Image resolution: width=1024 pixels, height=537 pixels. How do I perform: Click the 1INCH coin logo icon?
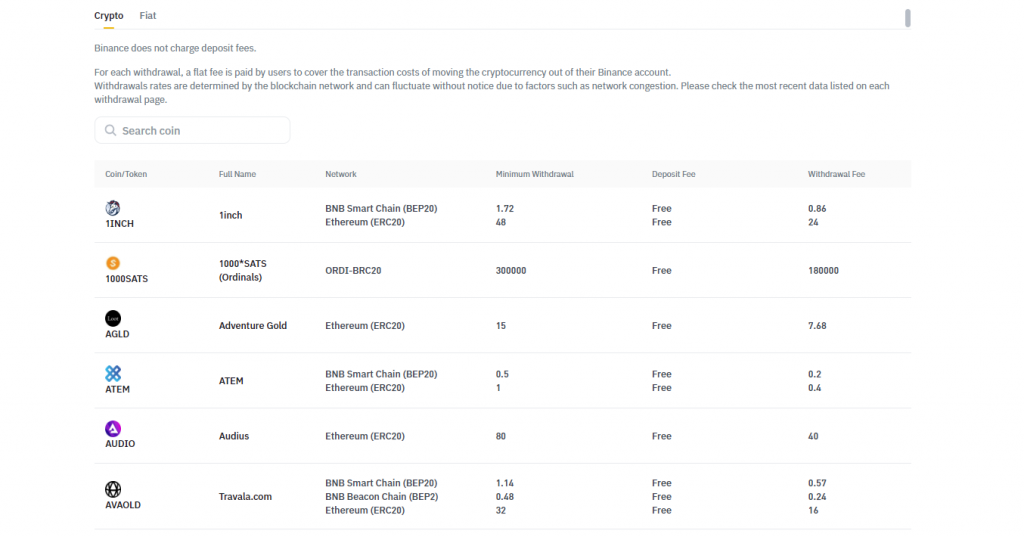click(113, 208)
